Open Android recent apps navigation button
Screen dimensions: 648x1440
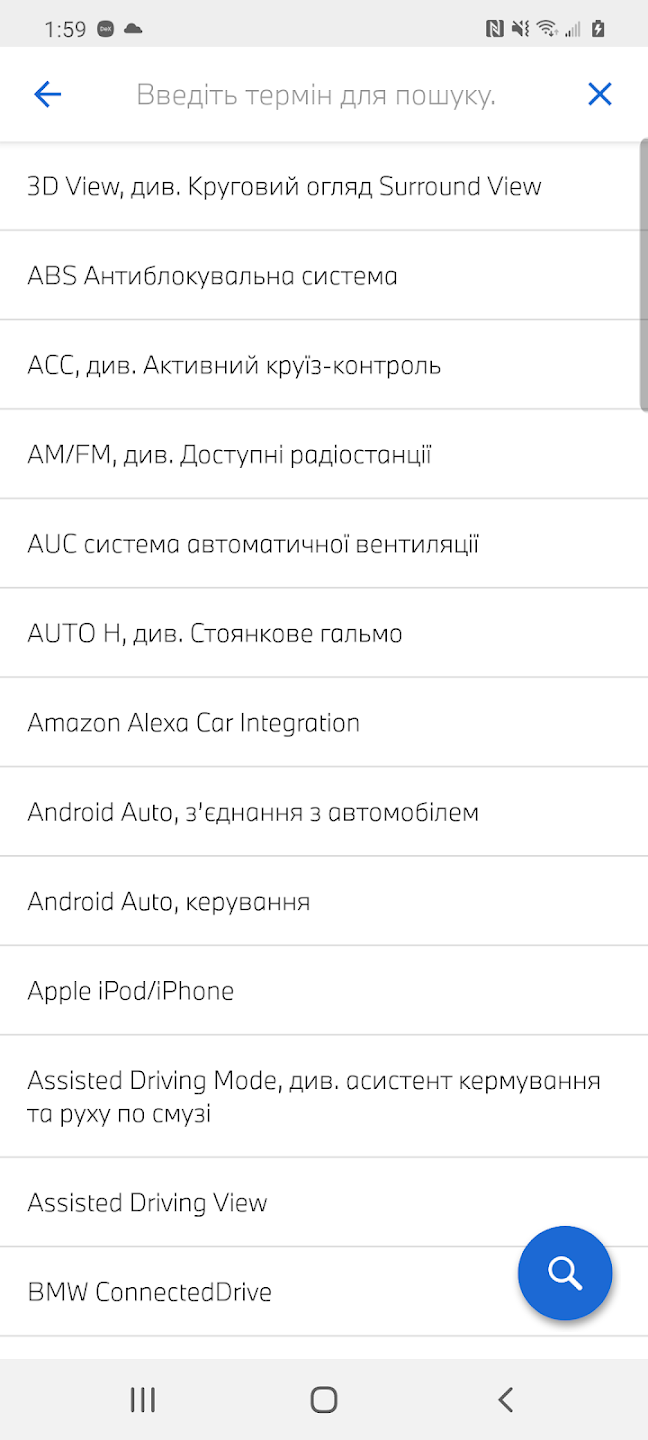[143, 1399]
